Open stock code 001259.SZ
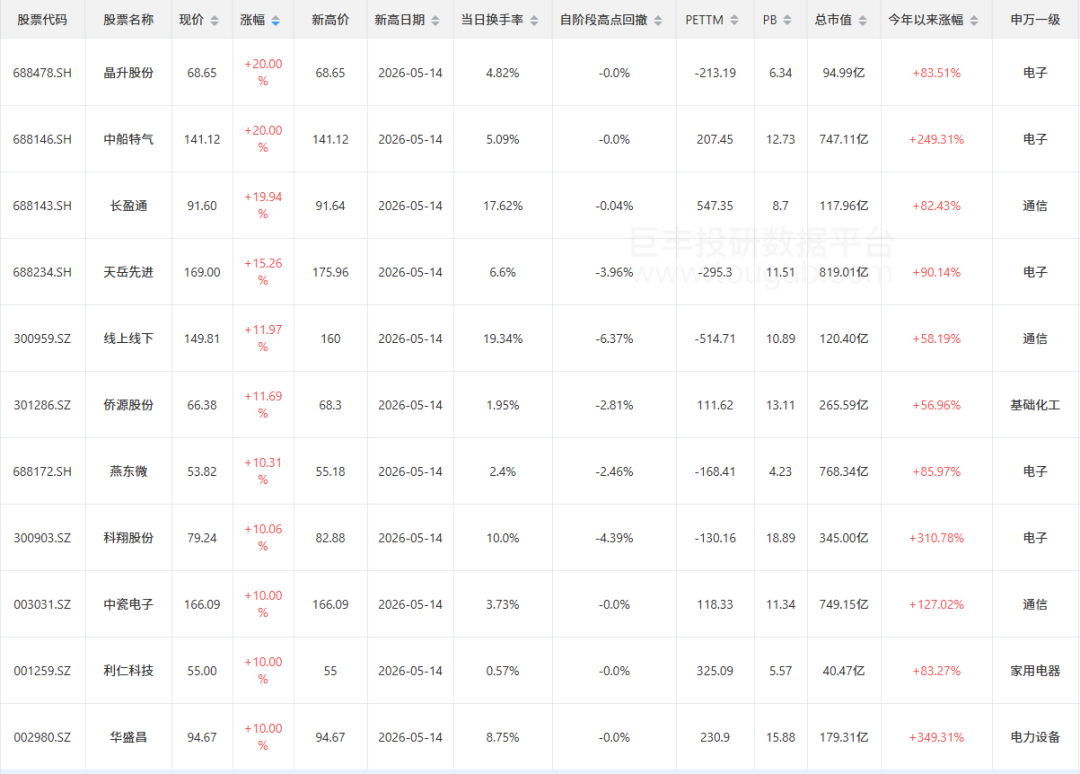Screen dimensions: 1080x774 (x=42, y=671)
